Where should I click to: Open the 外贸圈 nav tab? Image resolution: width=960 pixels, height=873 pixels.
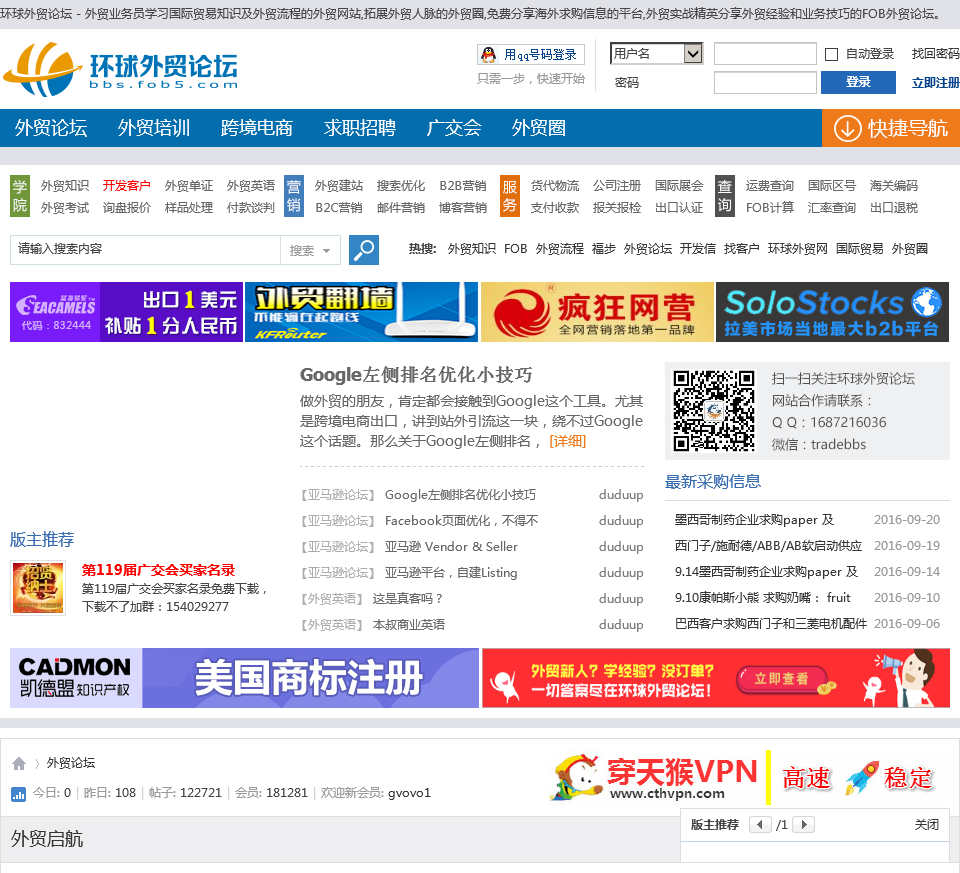pos(539,128)
